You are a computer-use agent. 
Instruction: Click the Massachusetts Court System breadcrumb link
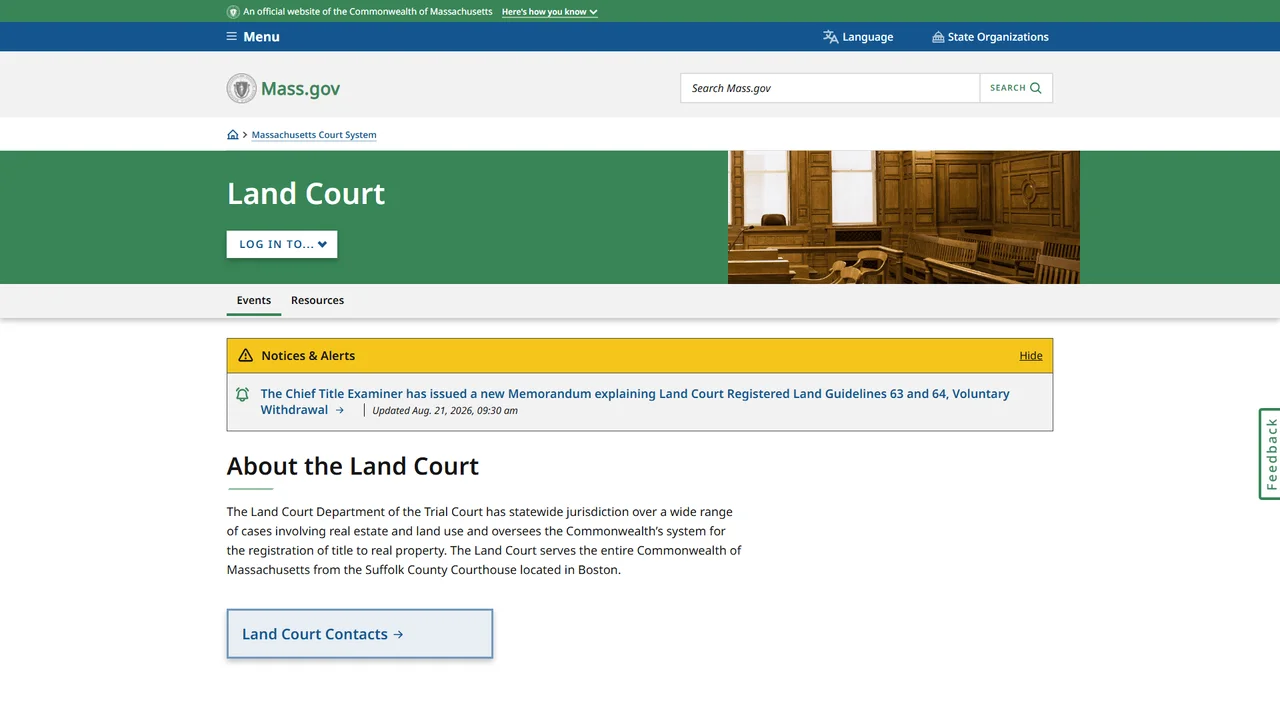click(x=314, y=135)
